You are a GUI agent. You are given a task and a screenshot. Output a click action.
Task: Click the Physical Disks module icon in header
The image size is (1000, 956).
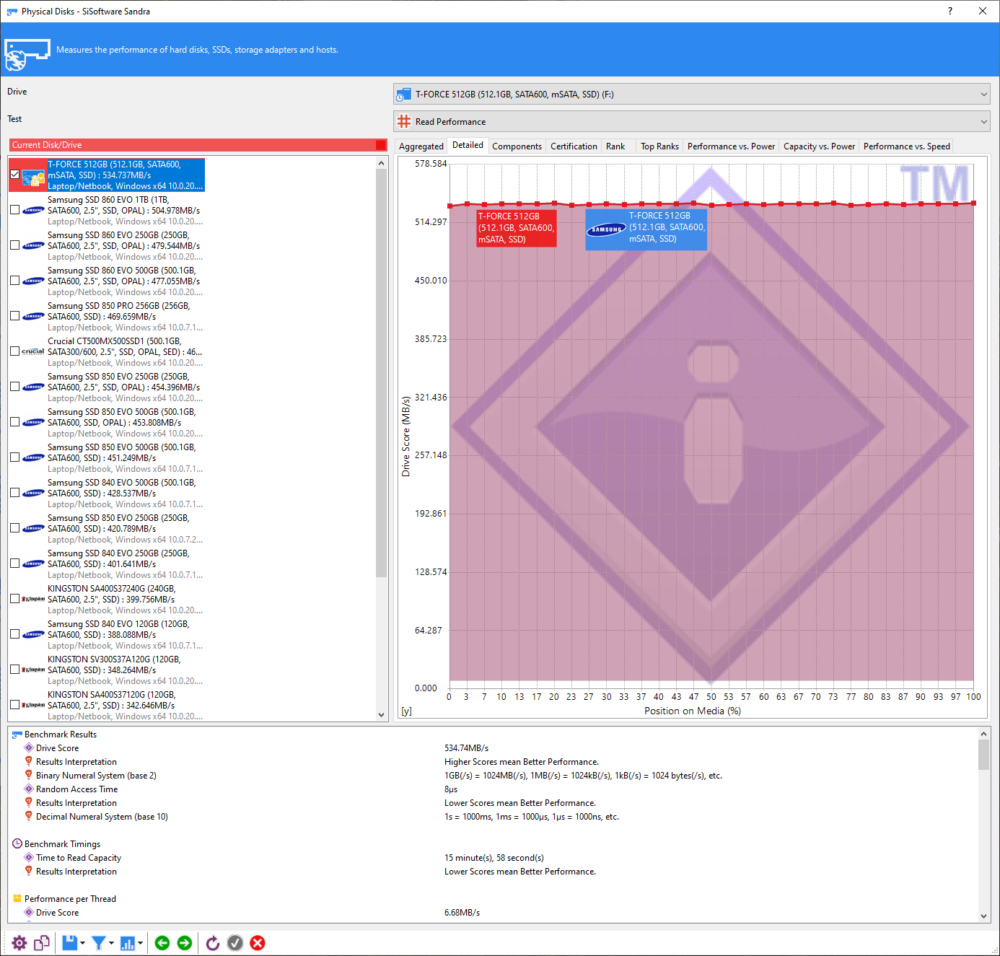pyautogui.click(x=27, y=55)
